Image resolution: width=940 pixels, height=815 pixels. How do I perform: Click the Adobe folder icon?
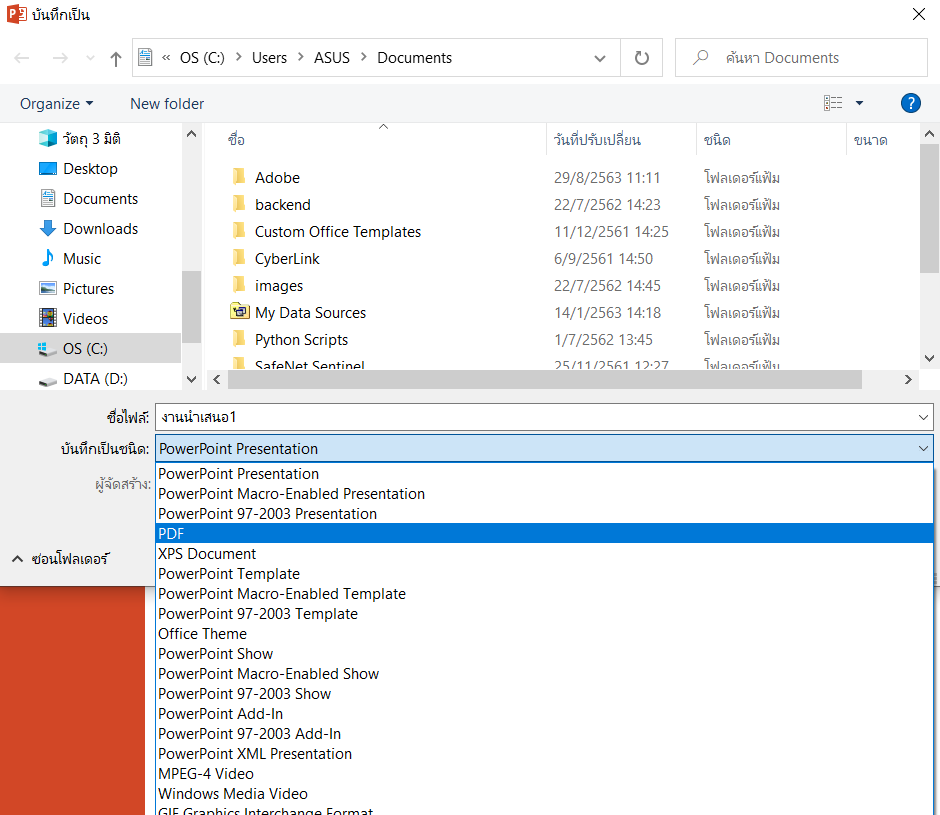[239, 177]
